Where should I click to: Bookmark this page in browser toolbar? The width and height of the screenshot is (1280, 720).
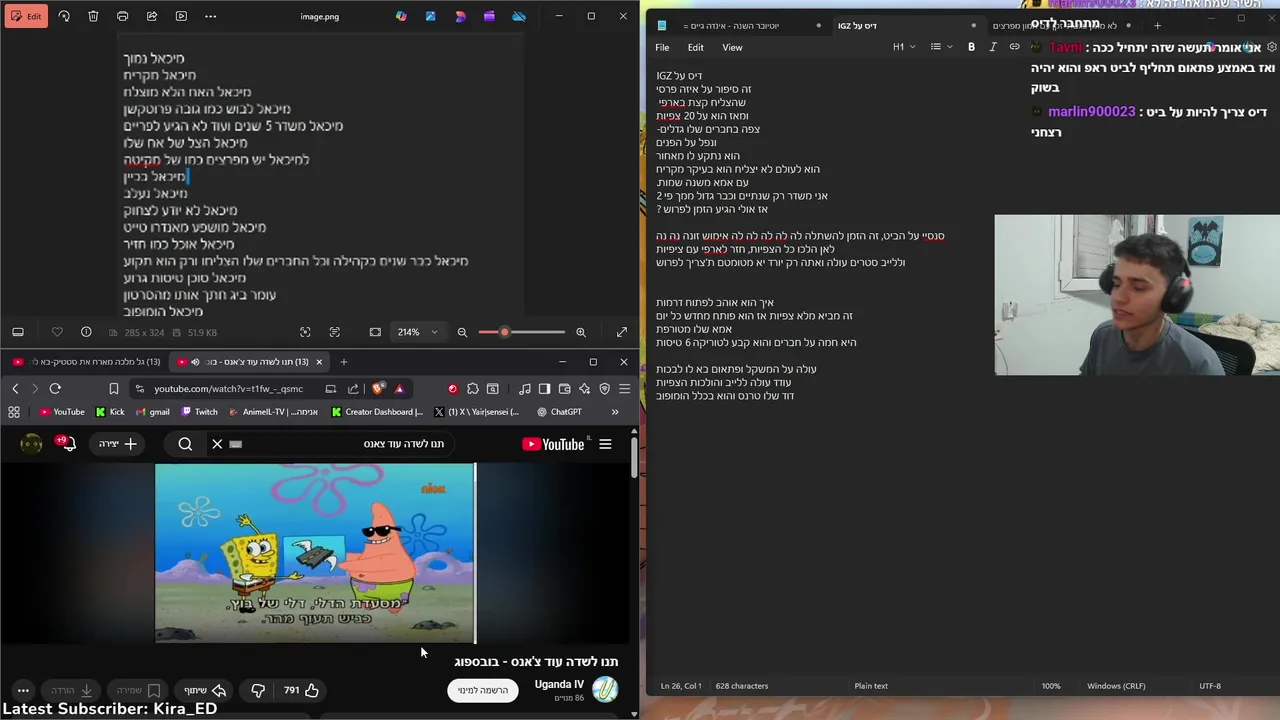coord(114,389)
